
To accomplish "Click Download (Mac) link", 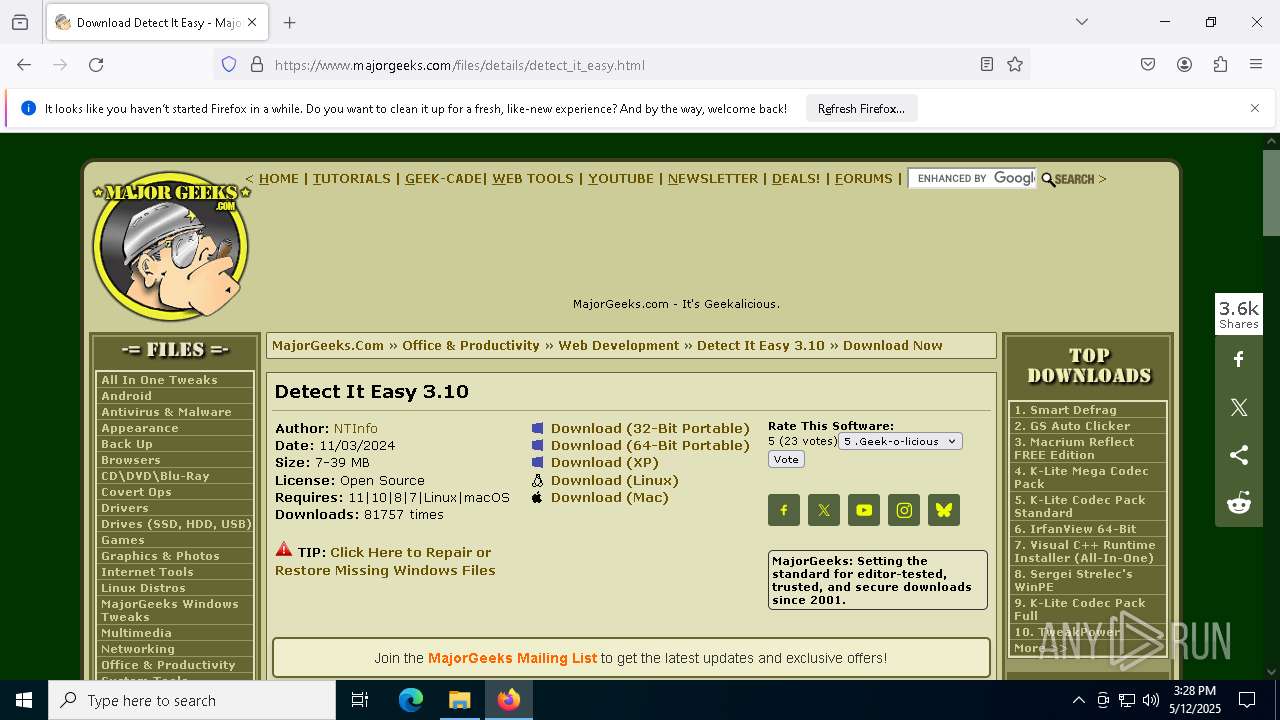I will click(610, 497).
